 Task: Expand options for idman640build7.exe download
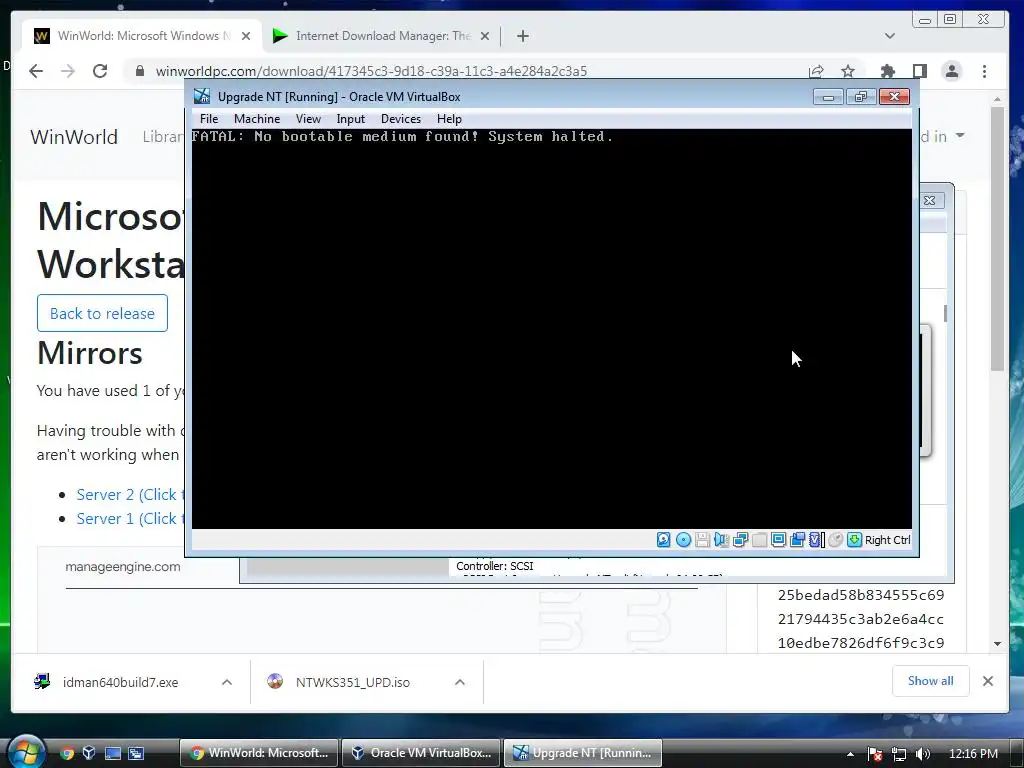click(227, 682)
